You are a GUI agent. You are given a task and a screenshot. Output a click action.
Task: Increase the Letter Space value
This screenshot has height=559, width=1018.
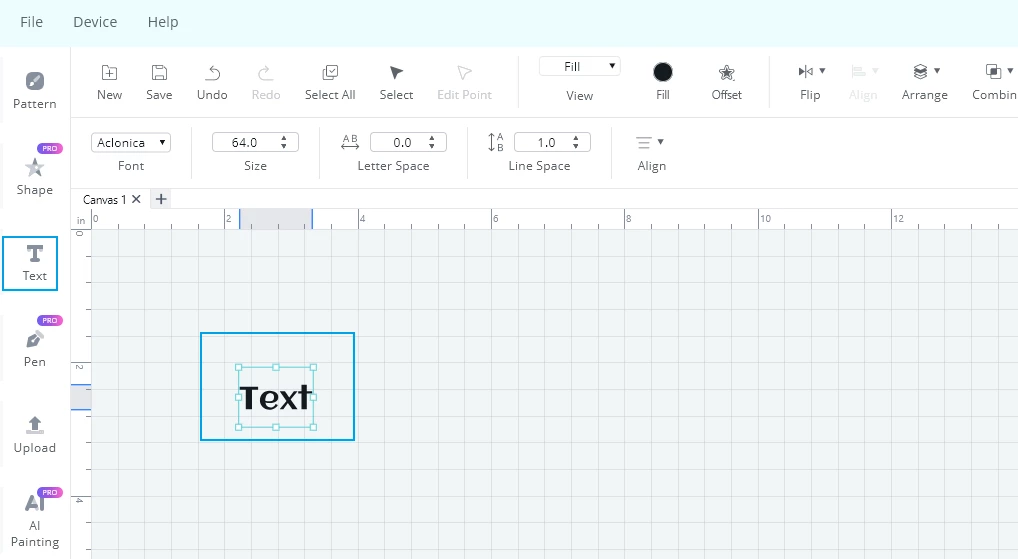[432, 138]
